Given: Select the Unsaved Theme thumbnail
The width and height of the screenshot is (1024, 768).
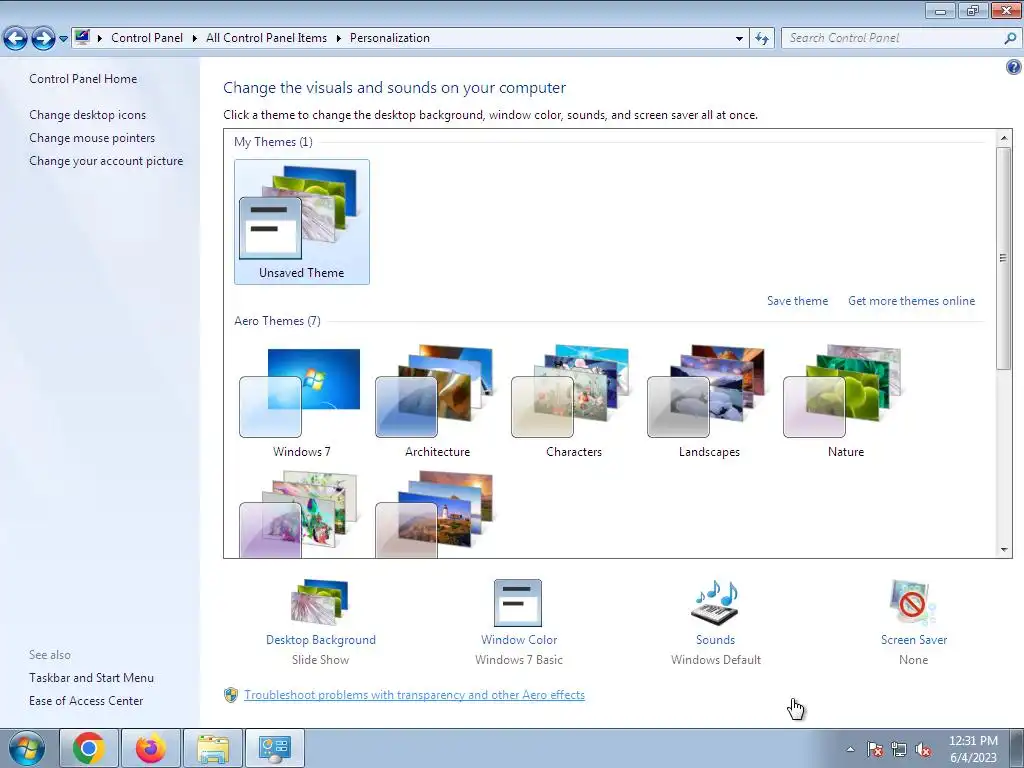Looking at the screenshot, I should tap(302, 222).
